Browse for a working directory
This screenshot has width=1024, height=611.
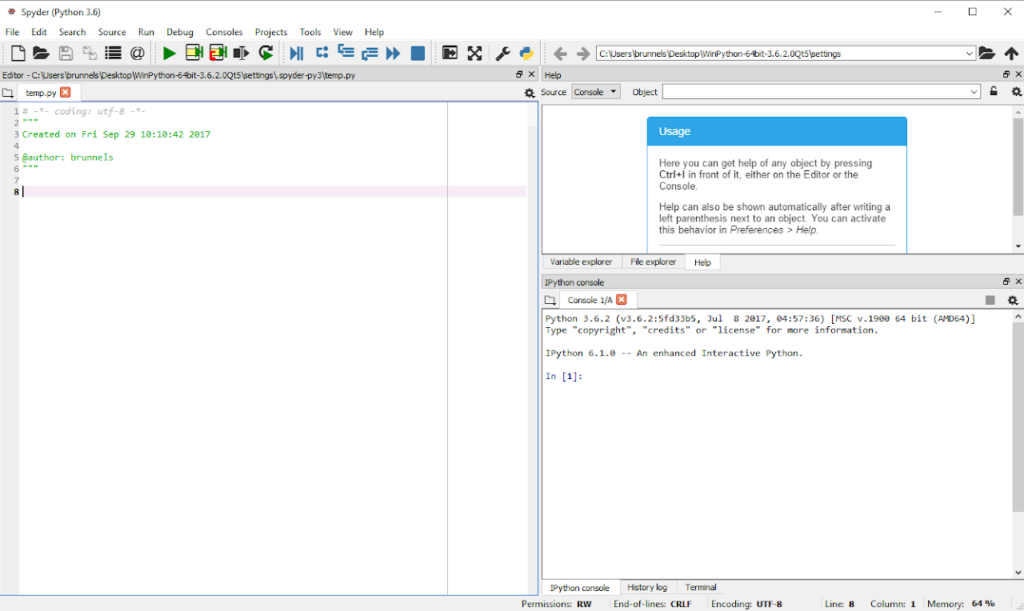[987, 53]
